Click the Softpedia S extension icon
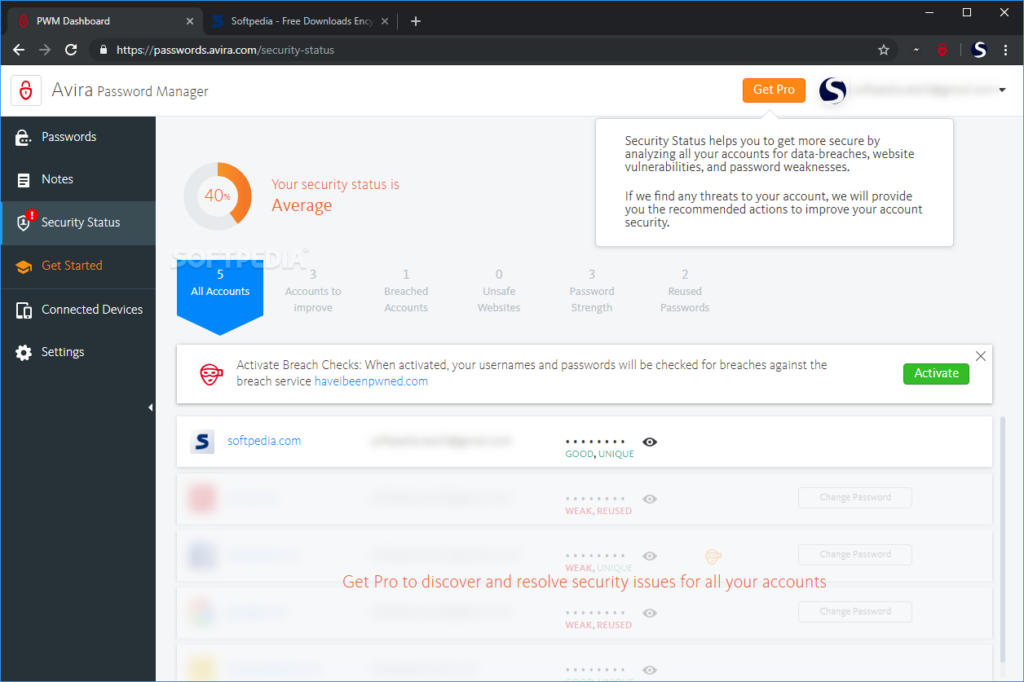The image size is (1024, 682). coord(978,50)
